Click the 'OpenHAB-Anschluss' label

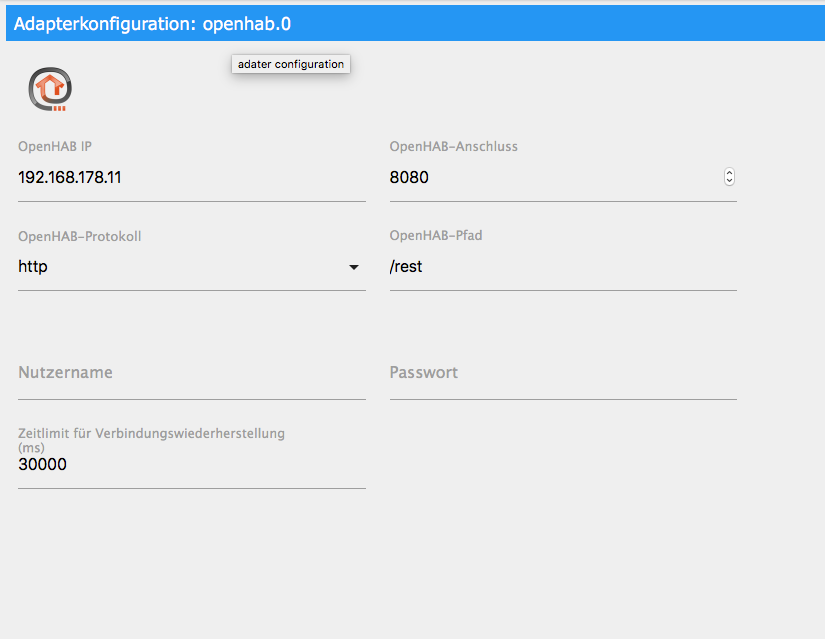point(454,146)
